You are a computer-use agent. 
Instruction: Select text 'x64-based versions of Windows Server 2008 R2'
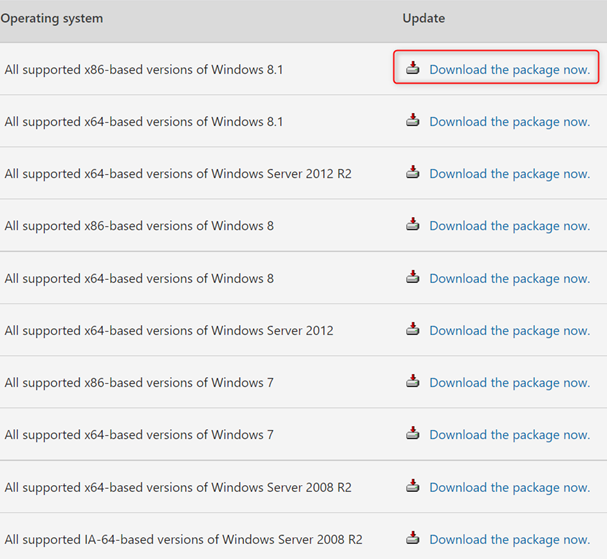(x=218, y=487)
